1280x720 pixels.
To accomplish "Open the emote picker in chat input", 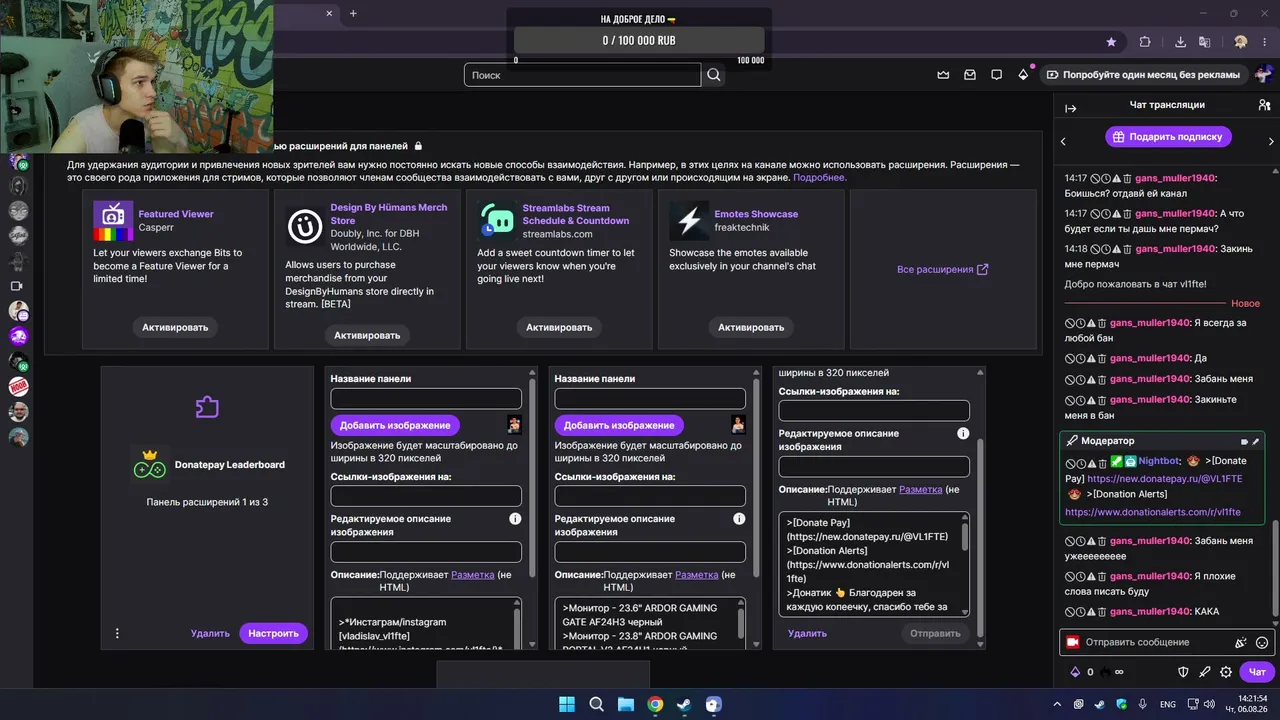I will coord(1262,642).
